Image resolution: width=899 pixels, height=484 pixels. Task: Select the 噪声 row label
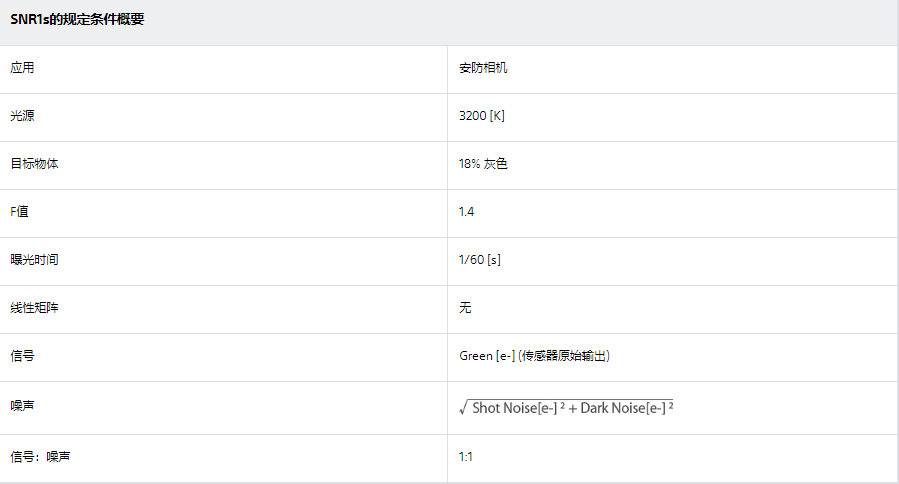22,406
